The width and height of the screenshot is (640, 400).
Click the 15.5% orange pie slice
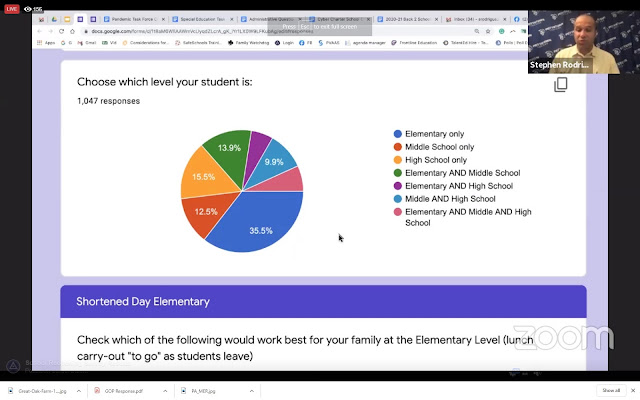(x=204, y=176)
